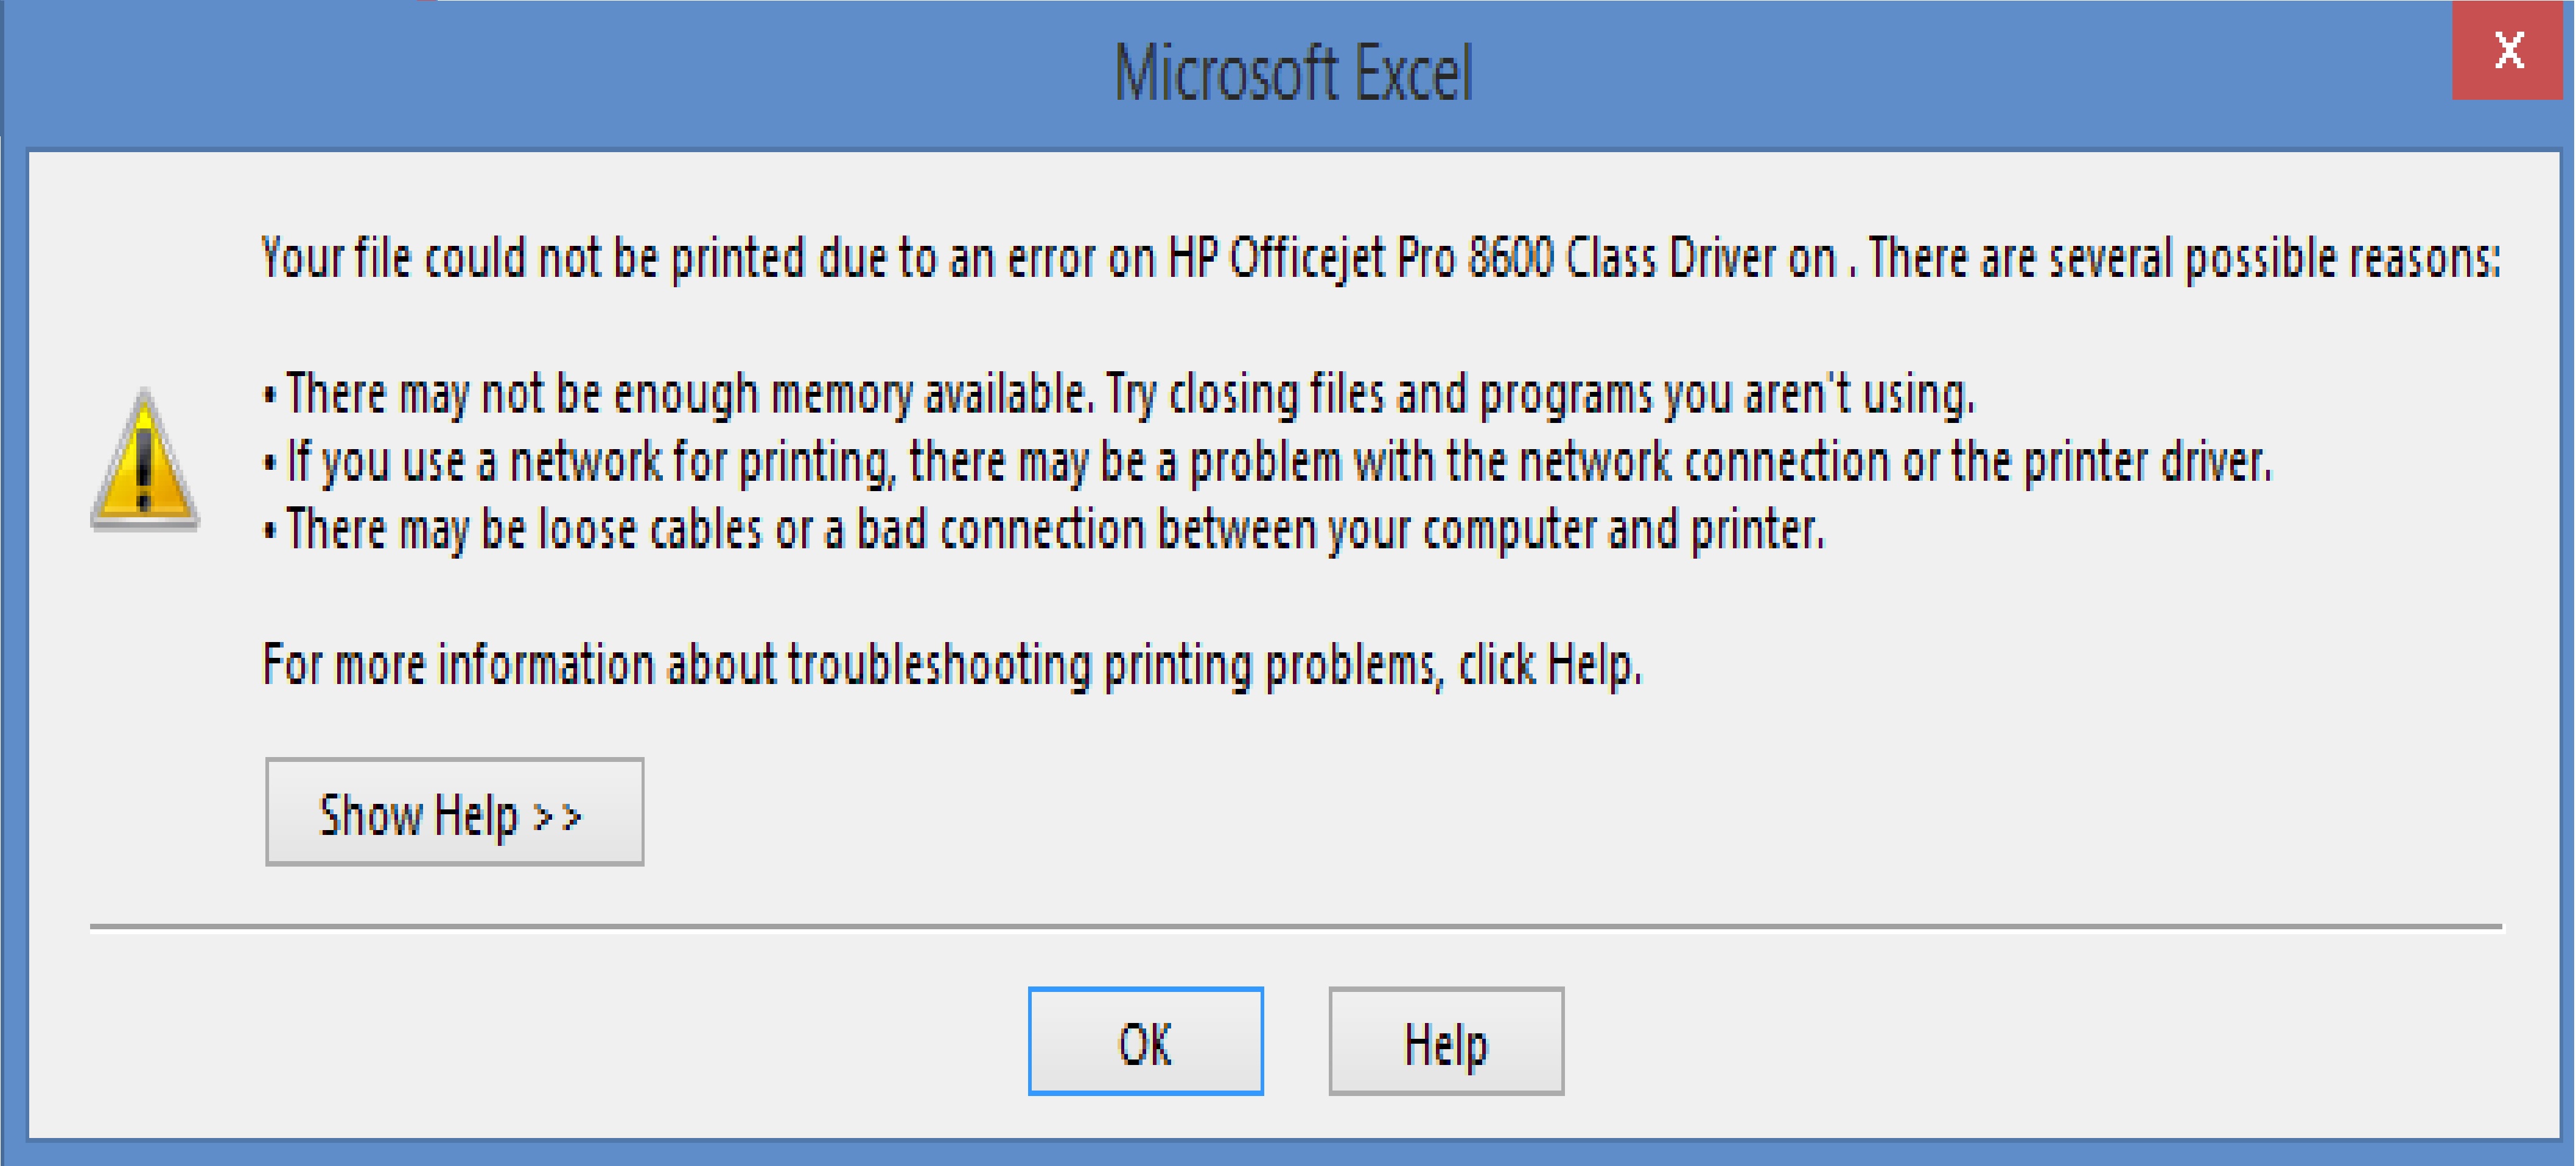Click the "not be enough memory available" phrase
The image size is (2576, 1166).
[x=780, y=394]
